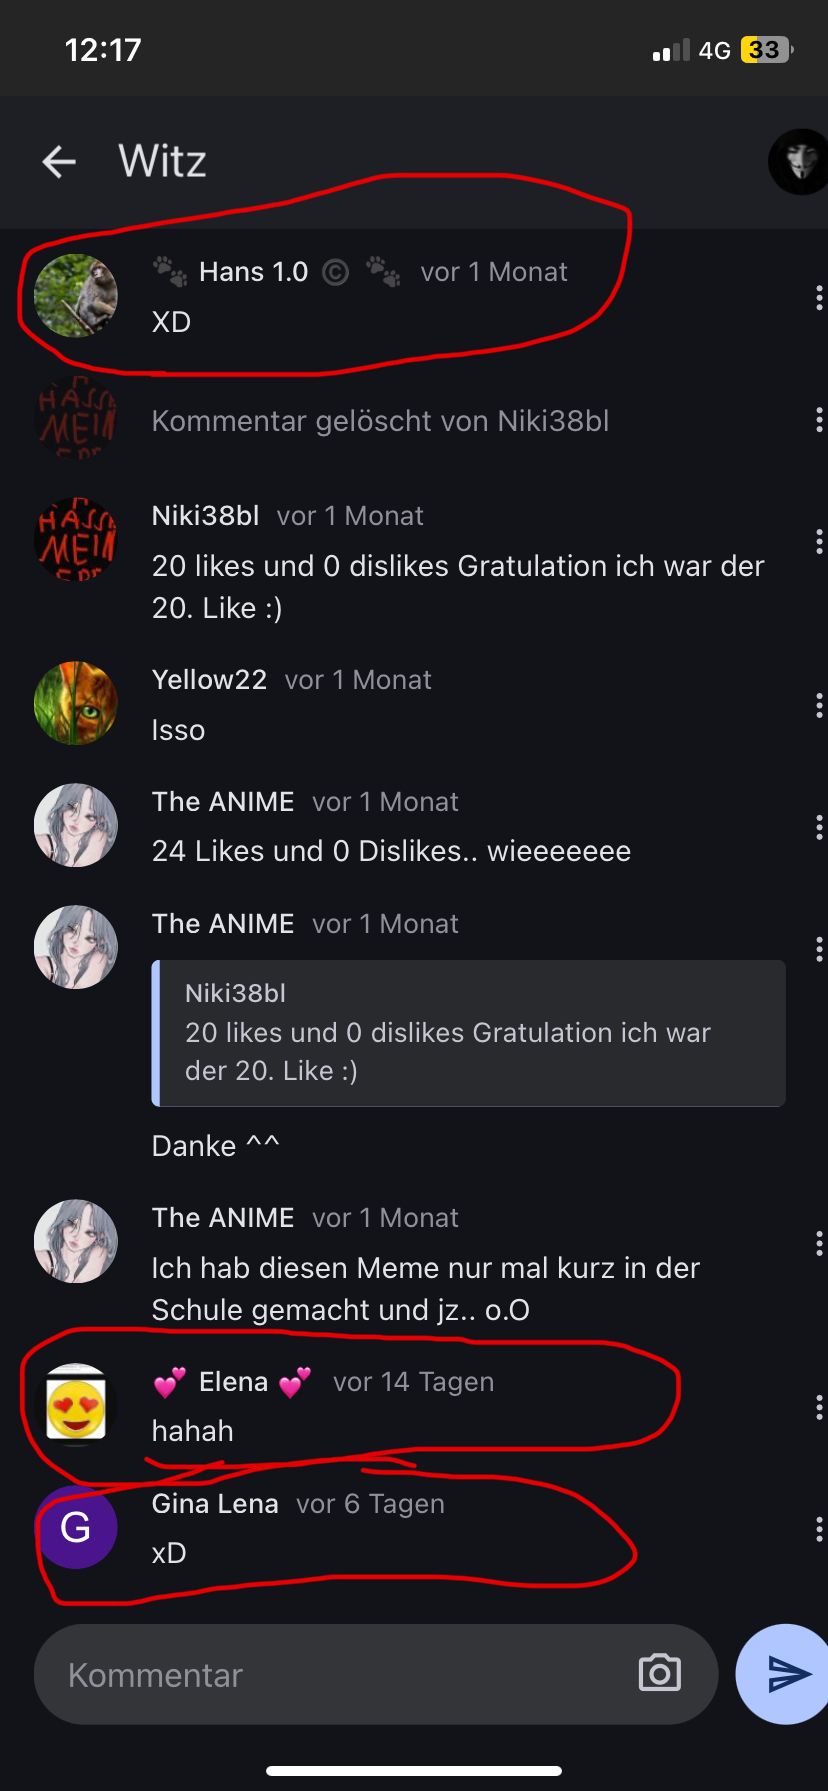Open three-dot menu on the deleted comment

pos(819,420)
